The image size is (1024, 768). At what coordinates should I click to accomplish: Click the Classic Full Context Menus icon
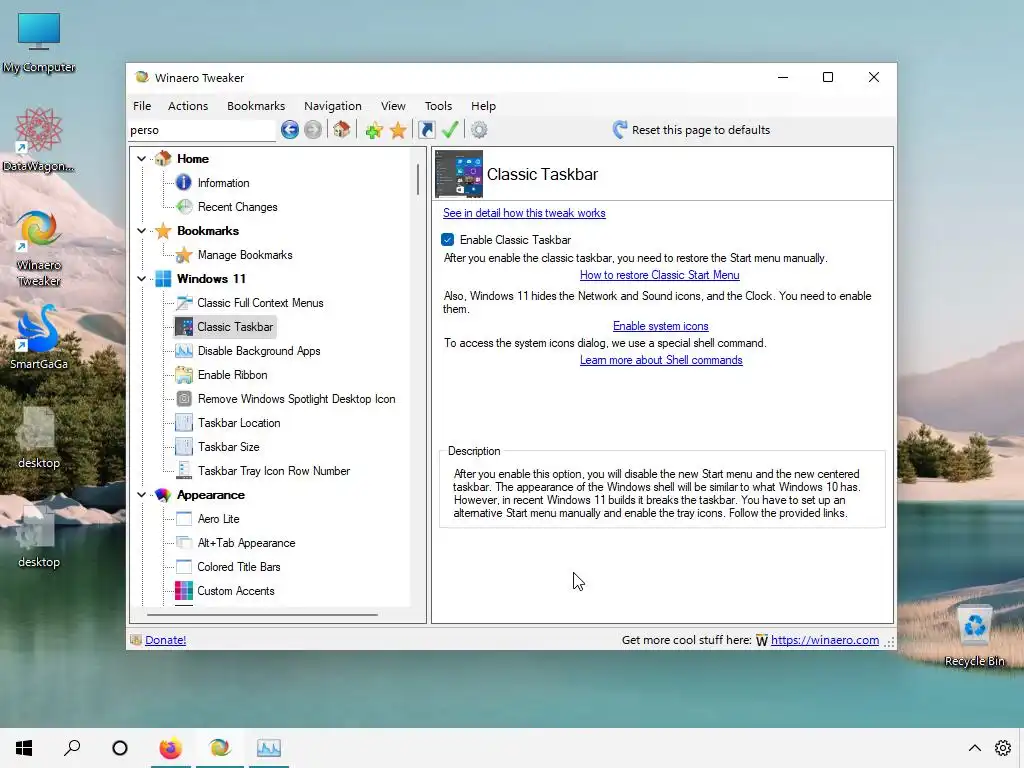coord(184,303)
